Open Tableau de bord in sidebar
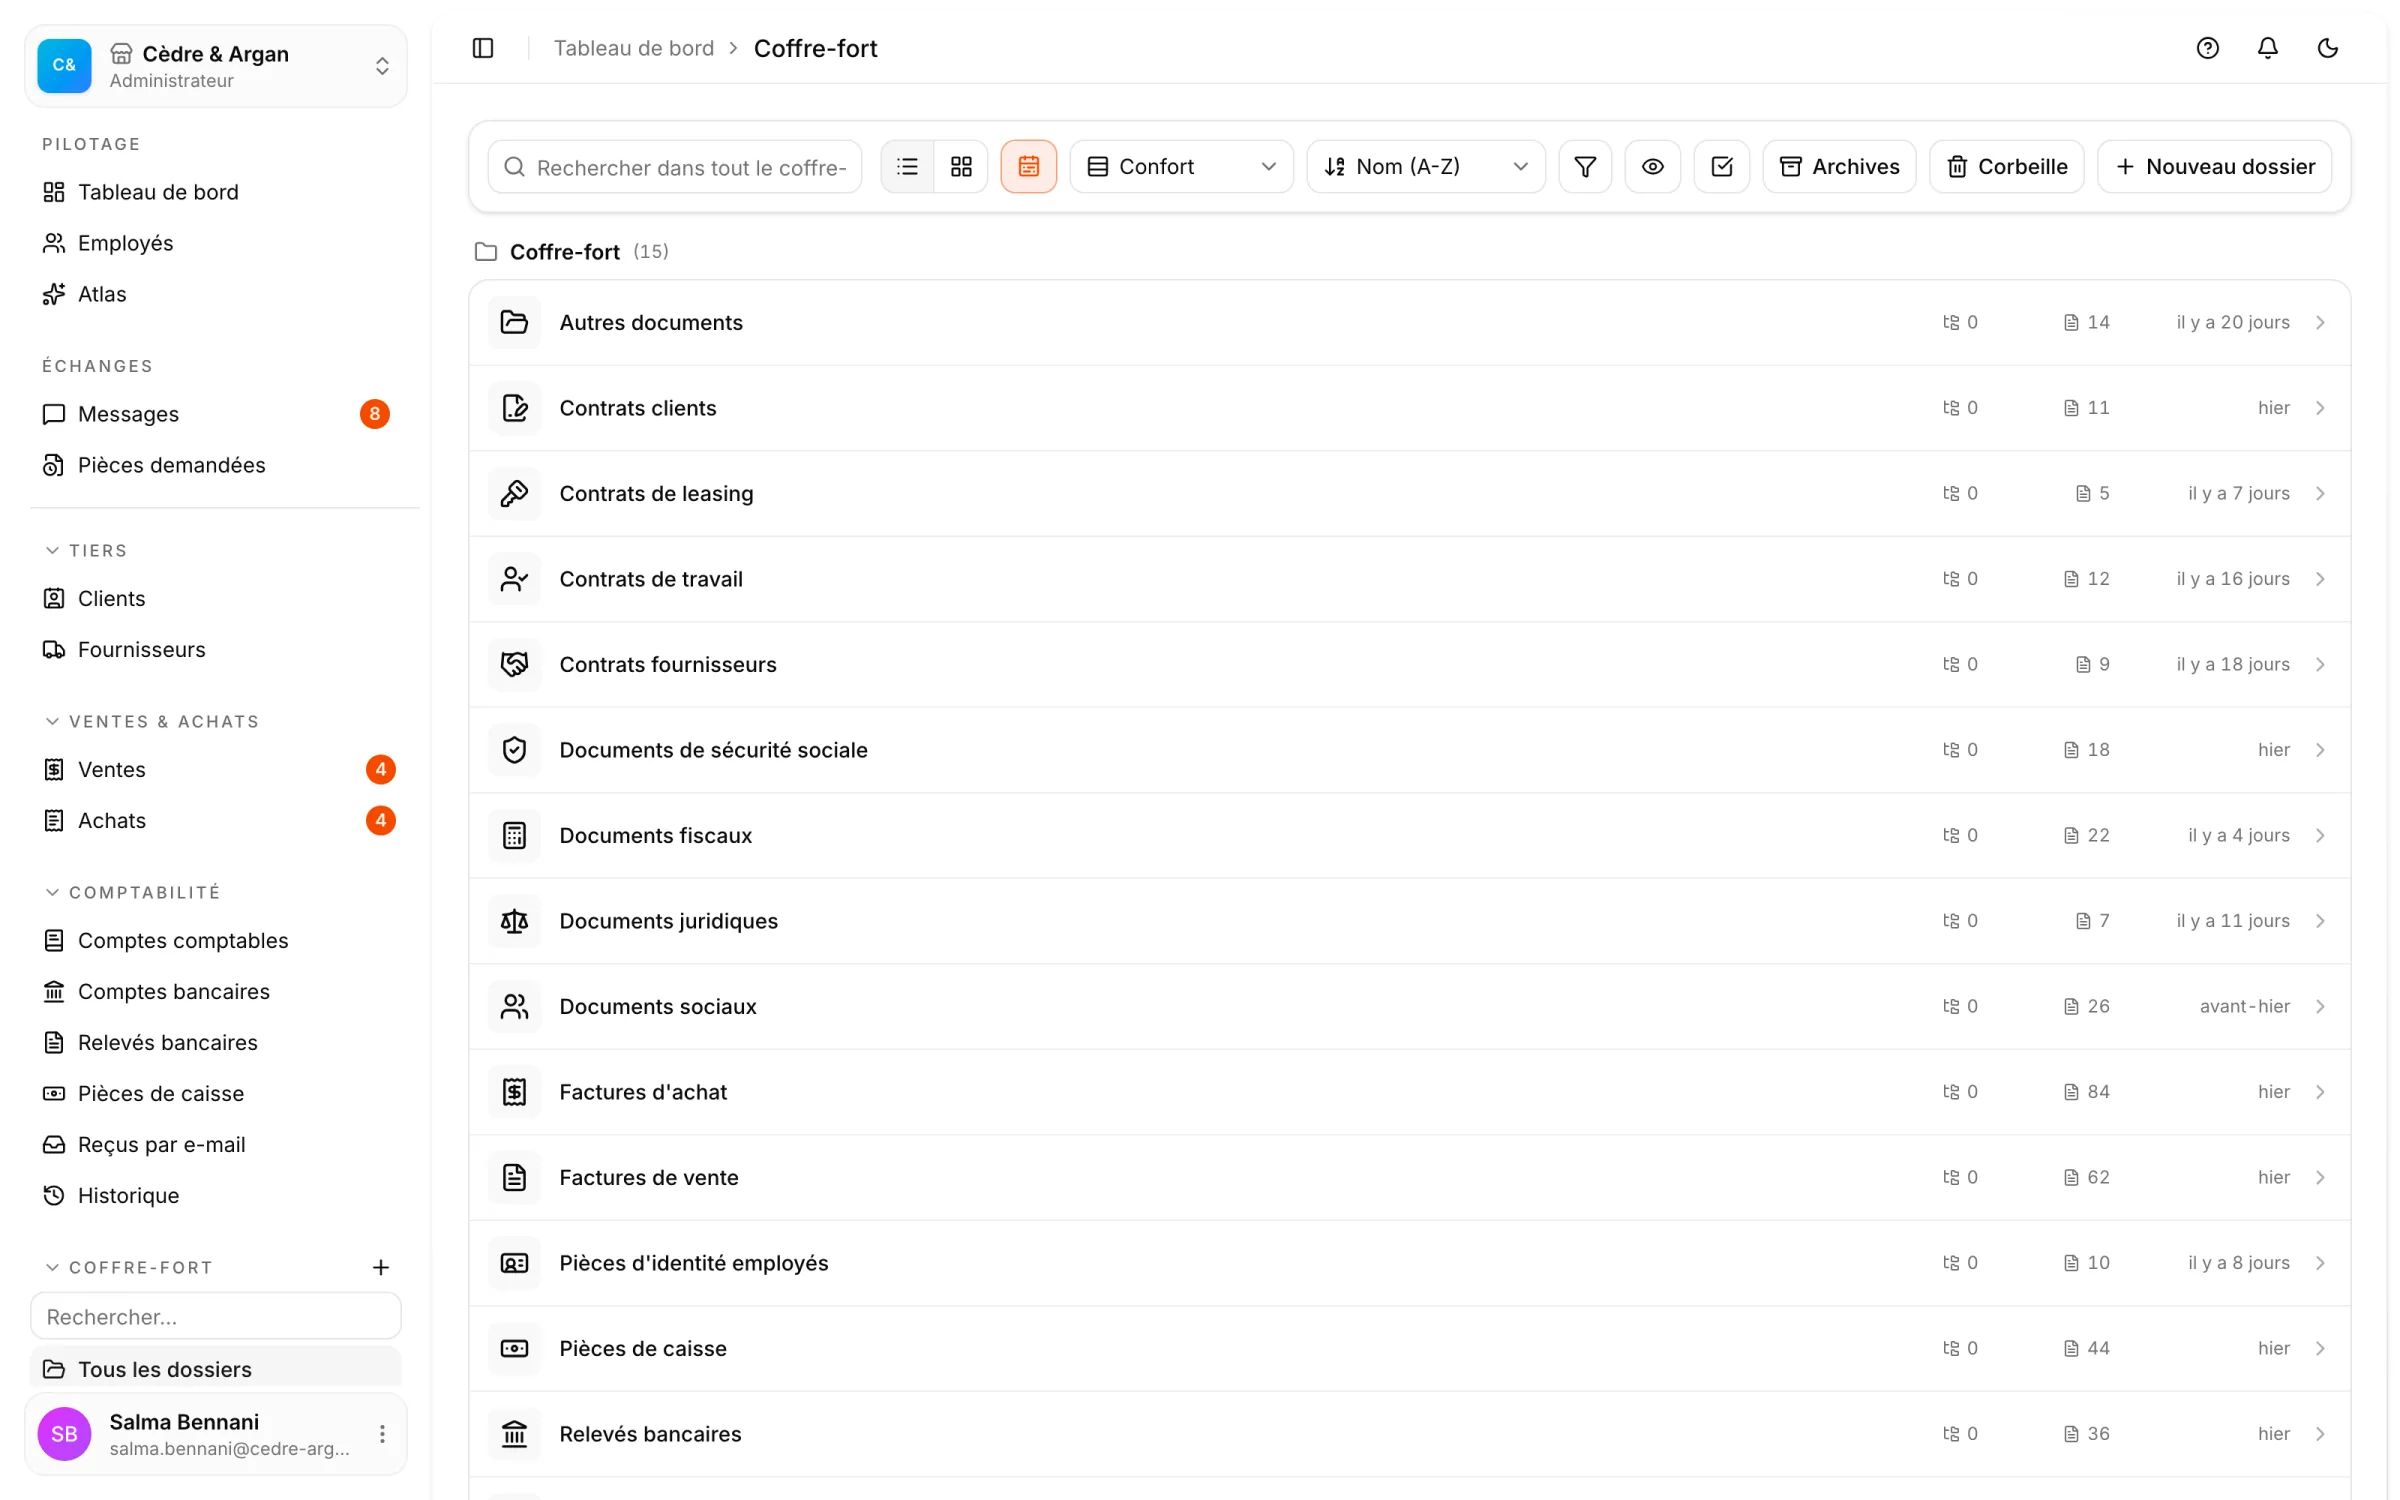The image size is (2400, 1500). [x=216, y=192]
